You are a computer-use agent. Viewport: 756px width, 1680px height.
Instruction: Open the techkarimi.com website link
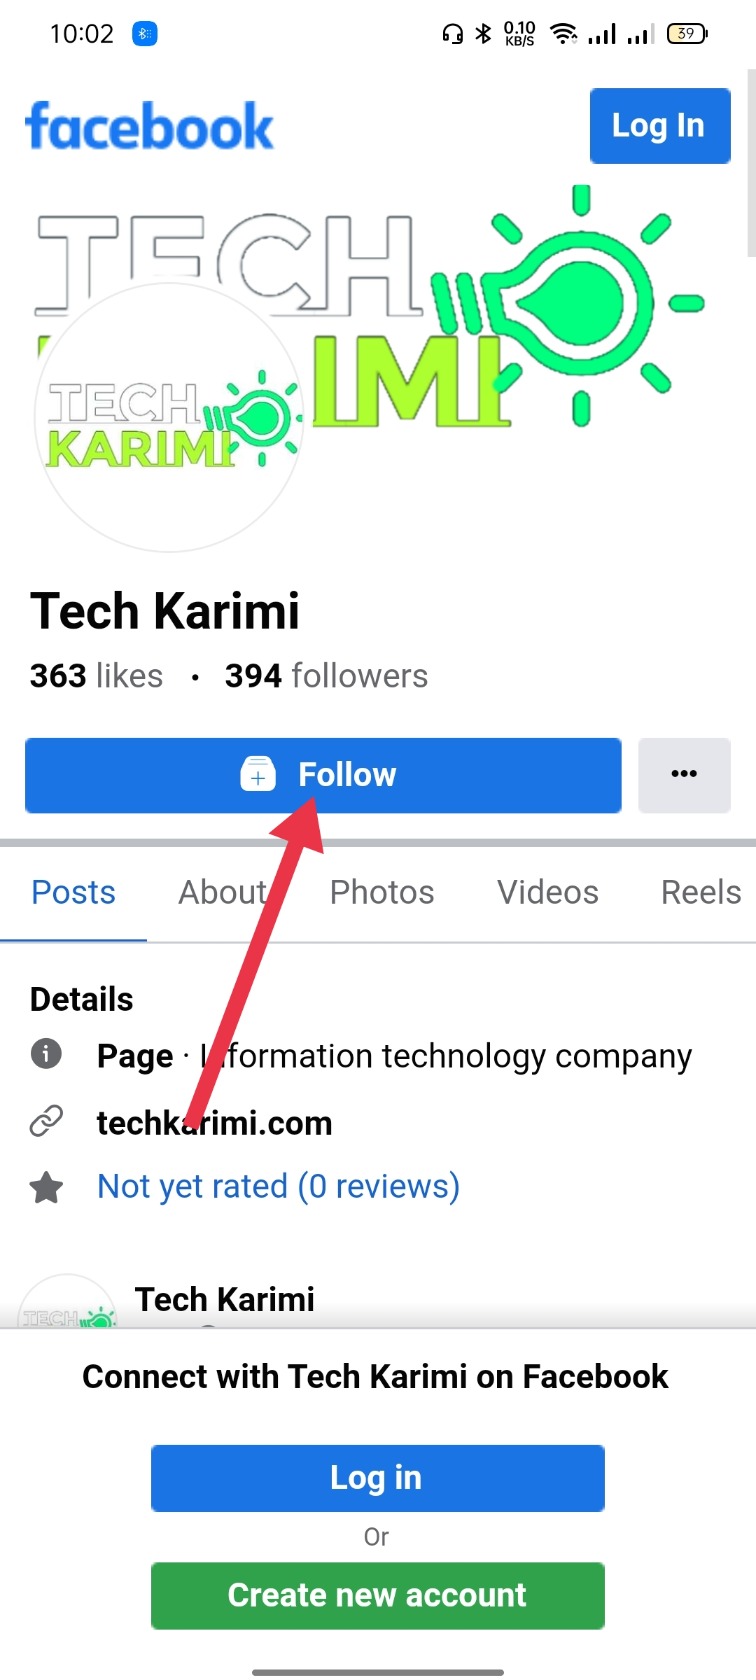pos(214,1123)
